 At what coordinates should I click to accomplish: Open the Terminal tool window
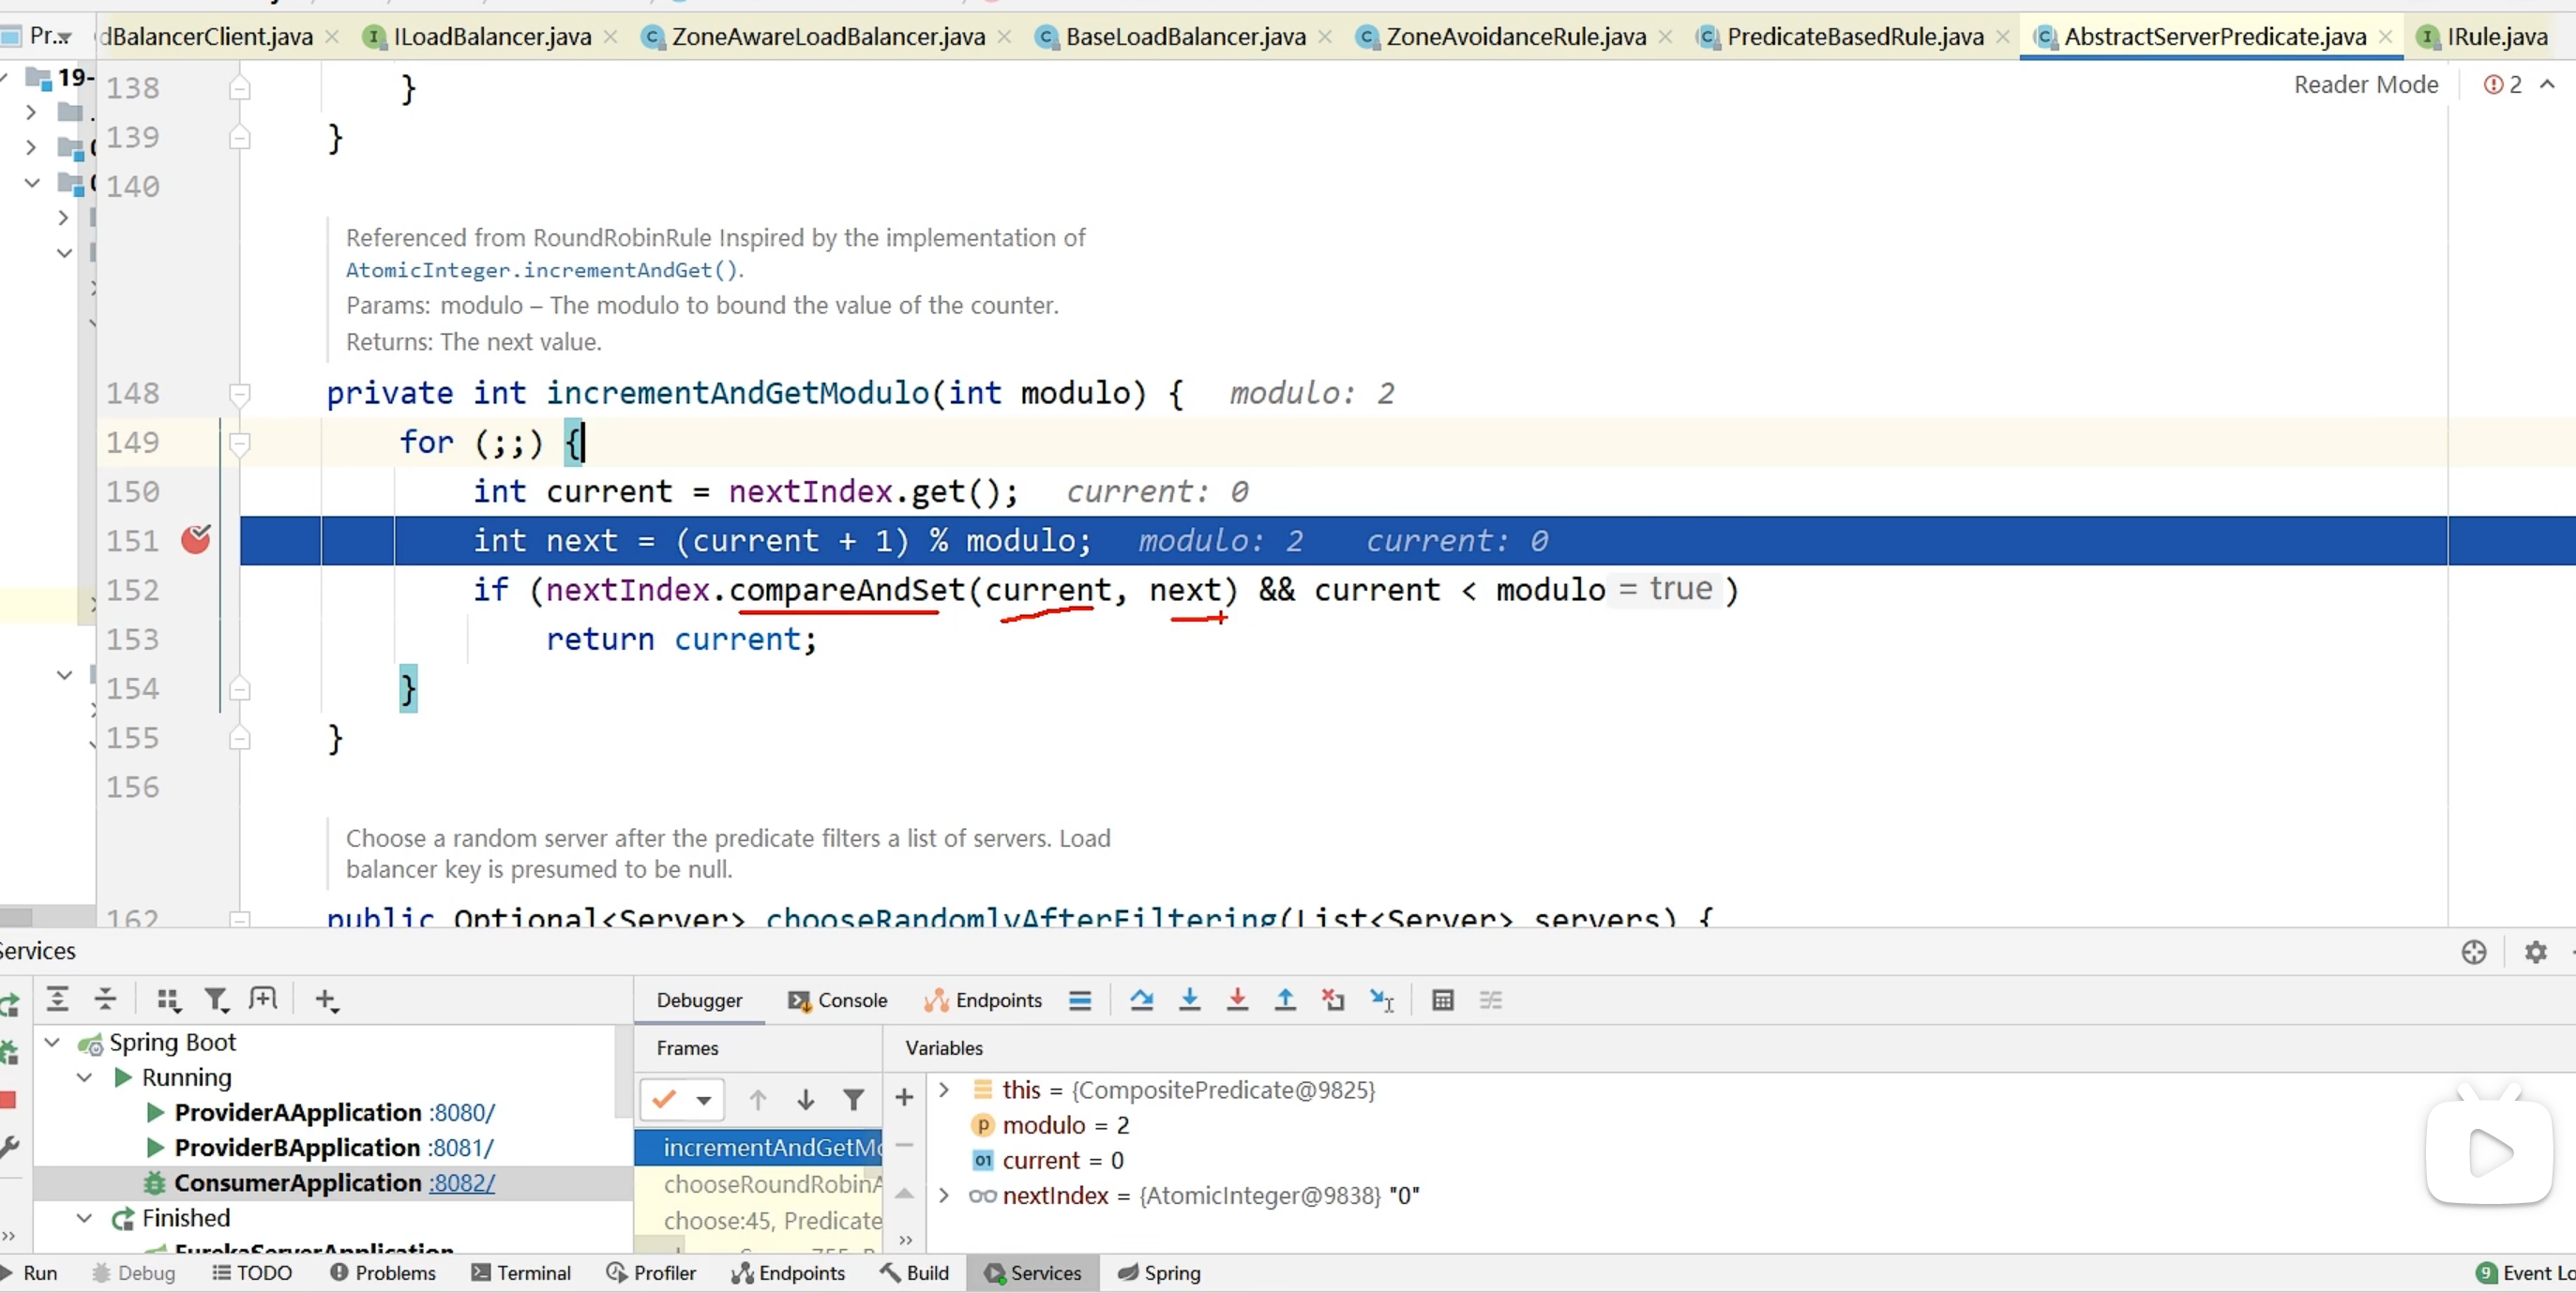[x=521, y=1273]
